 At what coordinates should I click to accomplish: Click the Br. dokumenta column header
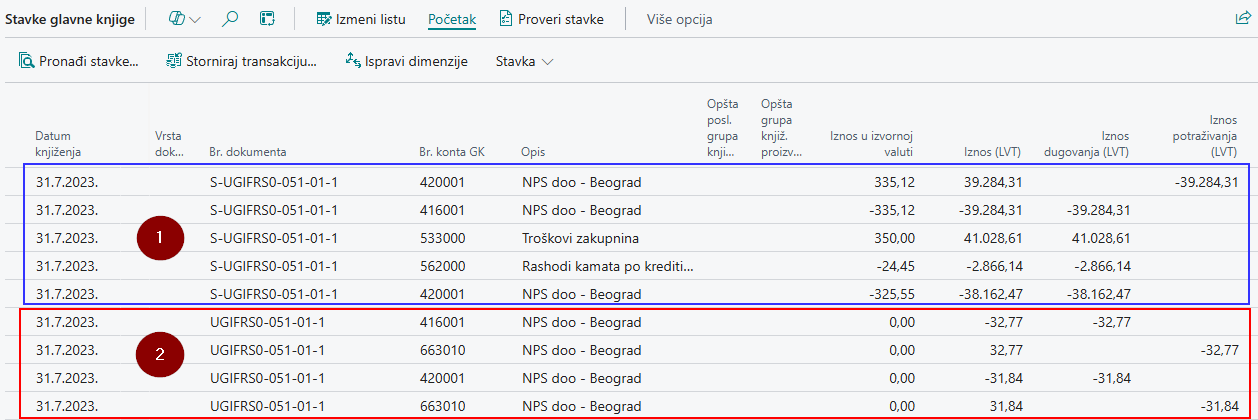pyautogui.click(x=248, y=152)
